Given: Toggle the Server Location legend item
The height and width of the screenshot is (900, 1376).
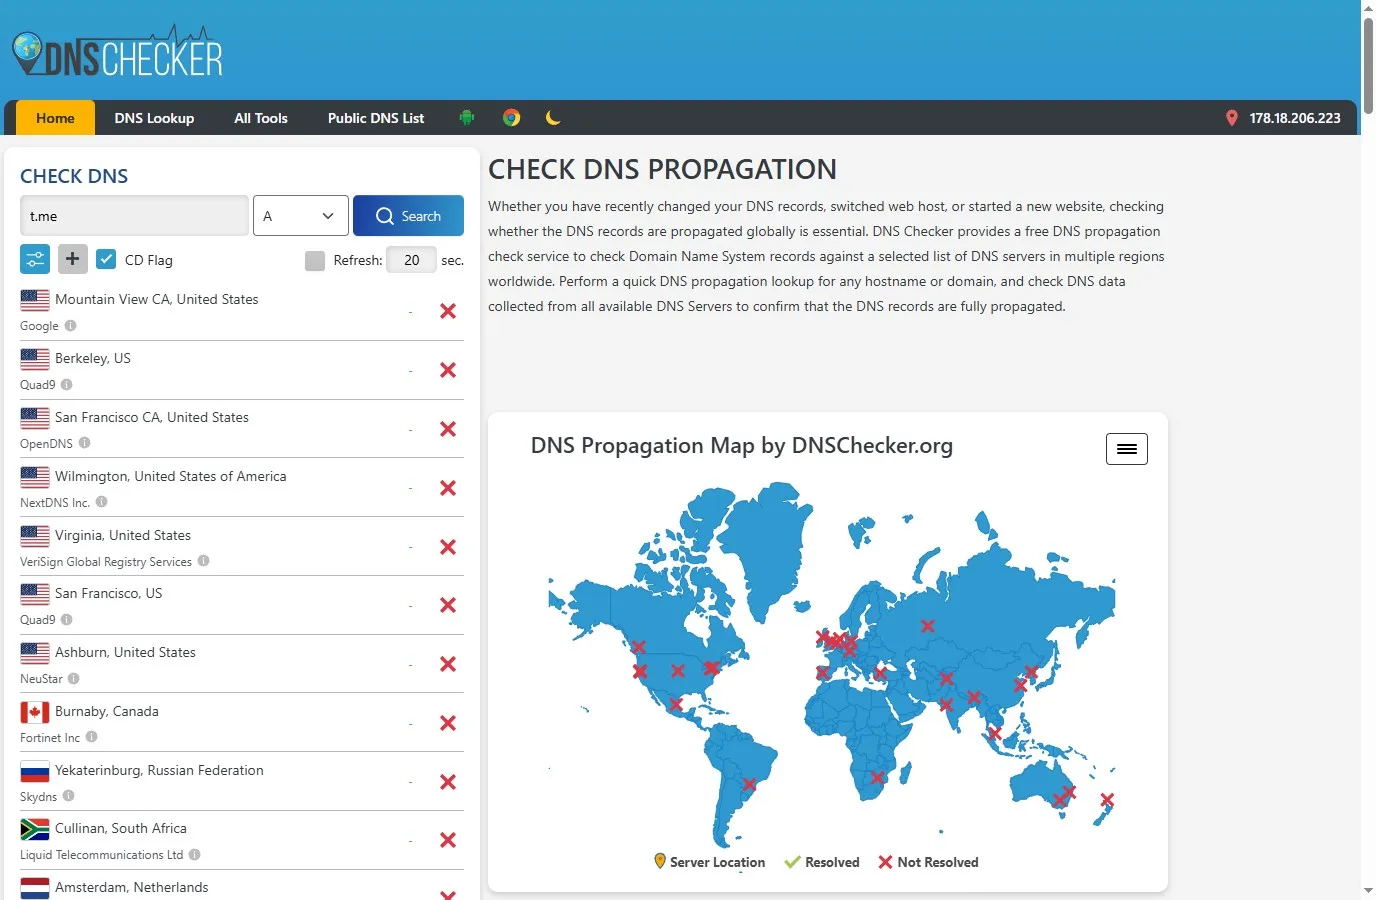Looking at the screenshot, I should (709, 862).
